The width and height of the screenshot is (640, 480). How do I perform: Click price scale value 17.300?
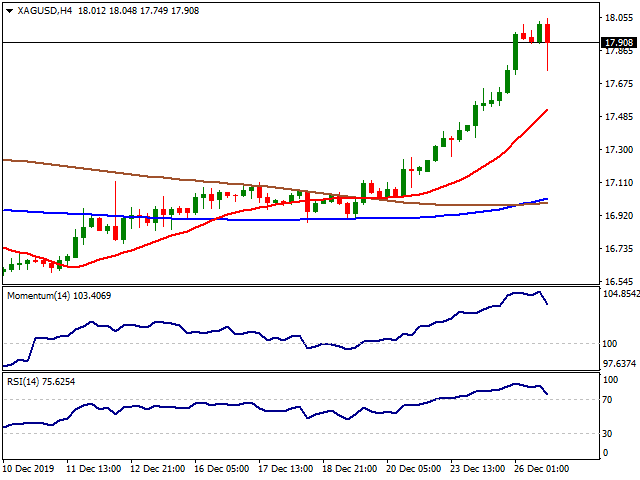pos(619,150)
